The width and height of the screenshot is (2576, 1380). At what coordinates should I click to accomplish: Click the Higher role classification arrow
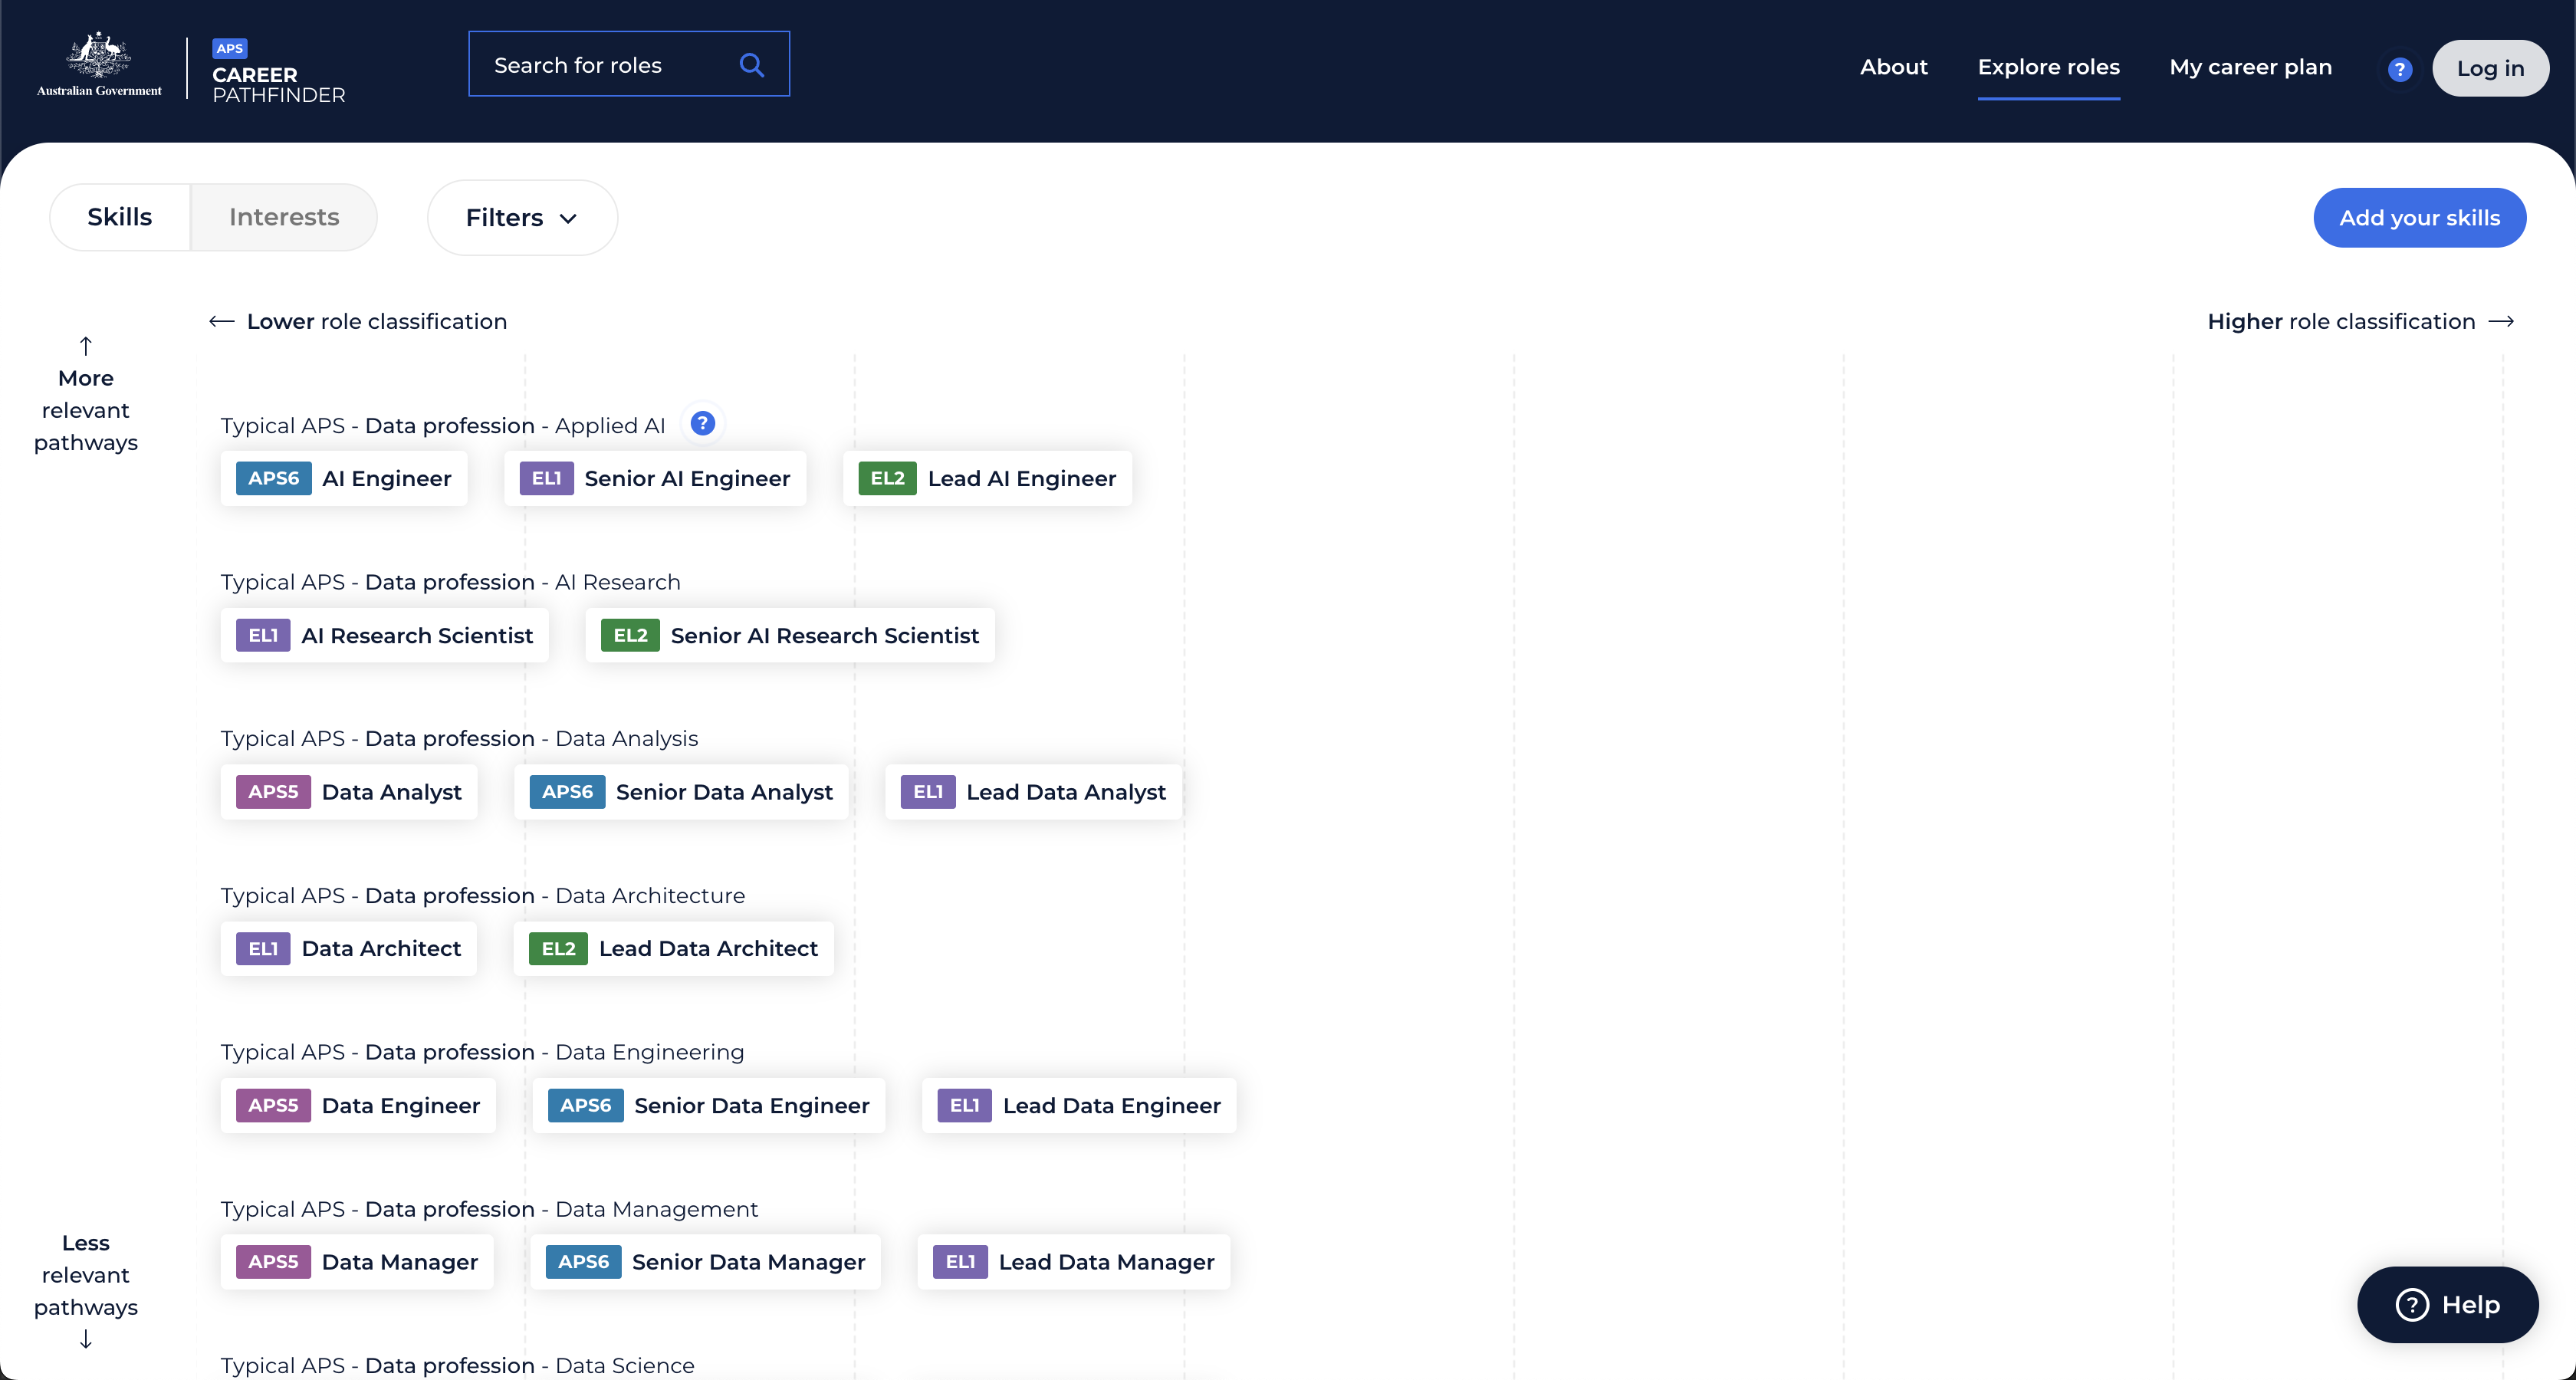[x=2501, y=322]
